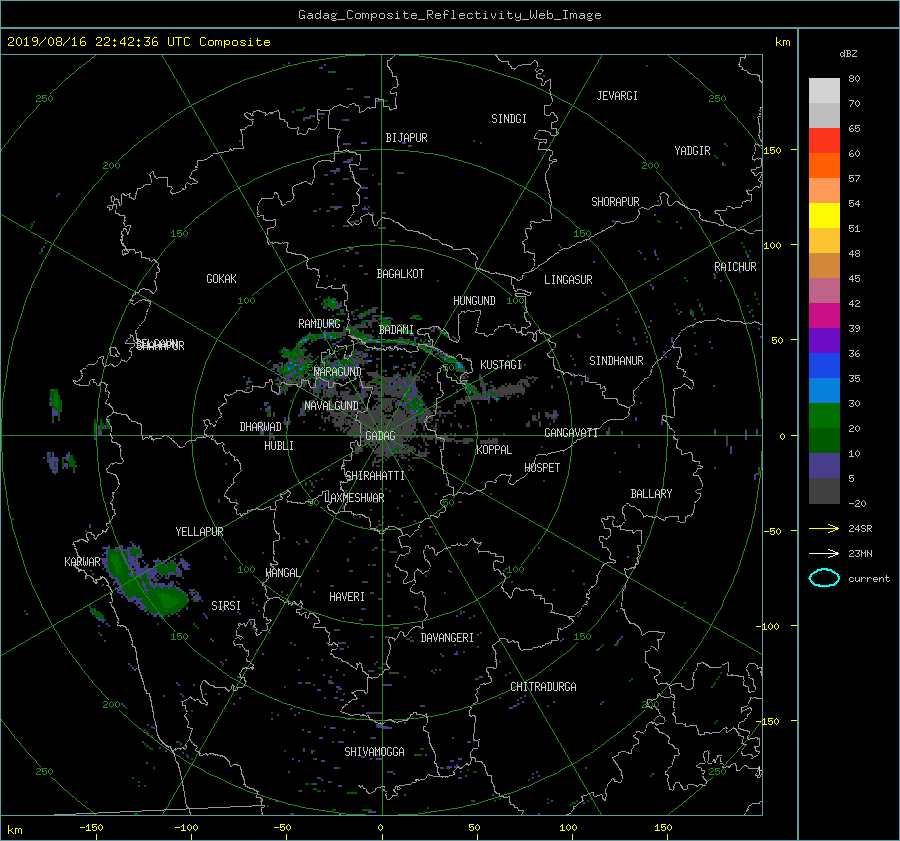Image resolution: width=900 pixels, height=841 pixels.
Task: Click the HUNGUND city label
Action: coord(474,301)
